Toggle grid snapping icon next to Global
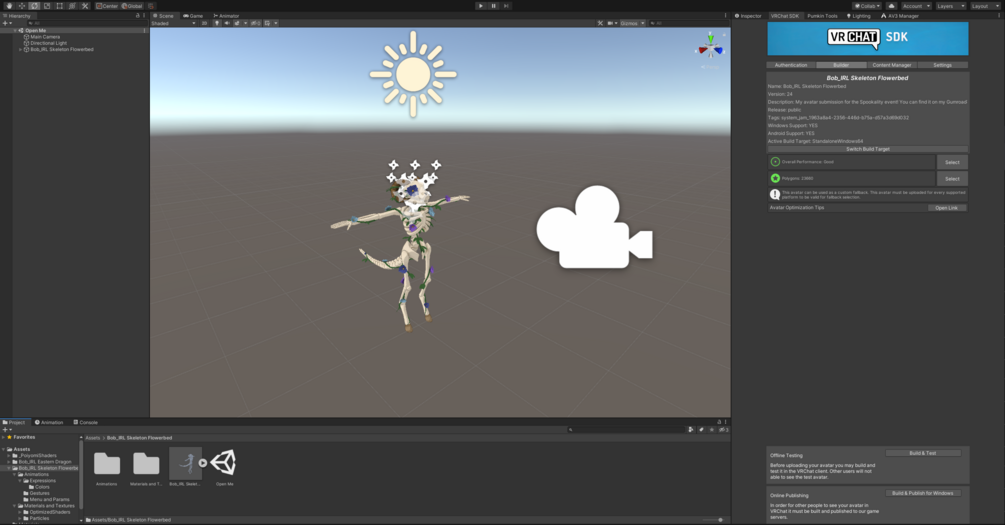Image resolution: width=1005 pixels, height=525 pixels. tap(151, 6)
